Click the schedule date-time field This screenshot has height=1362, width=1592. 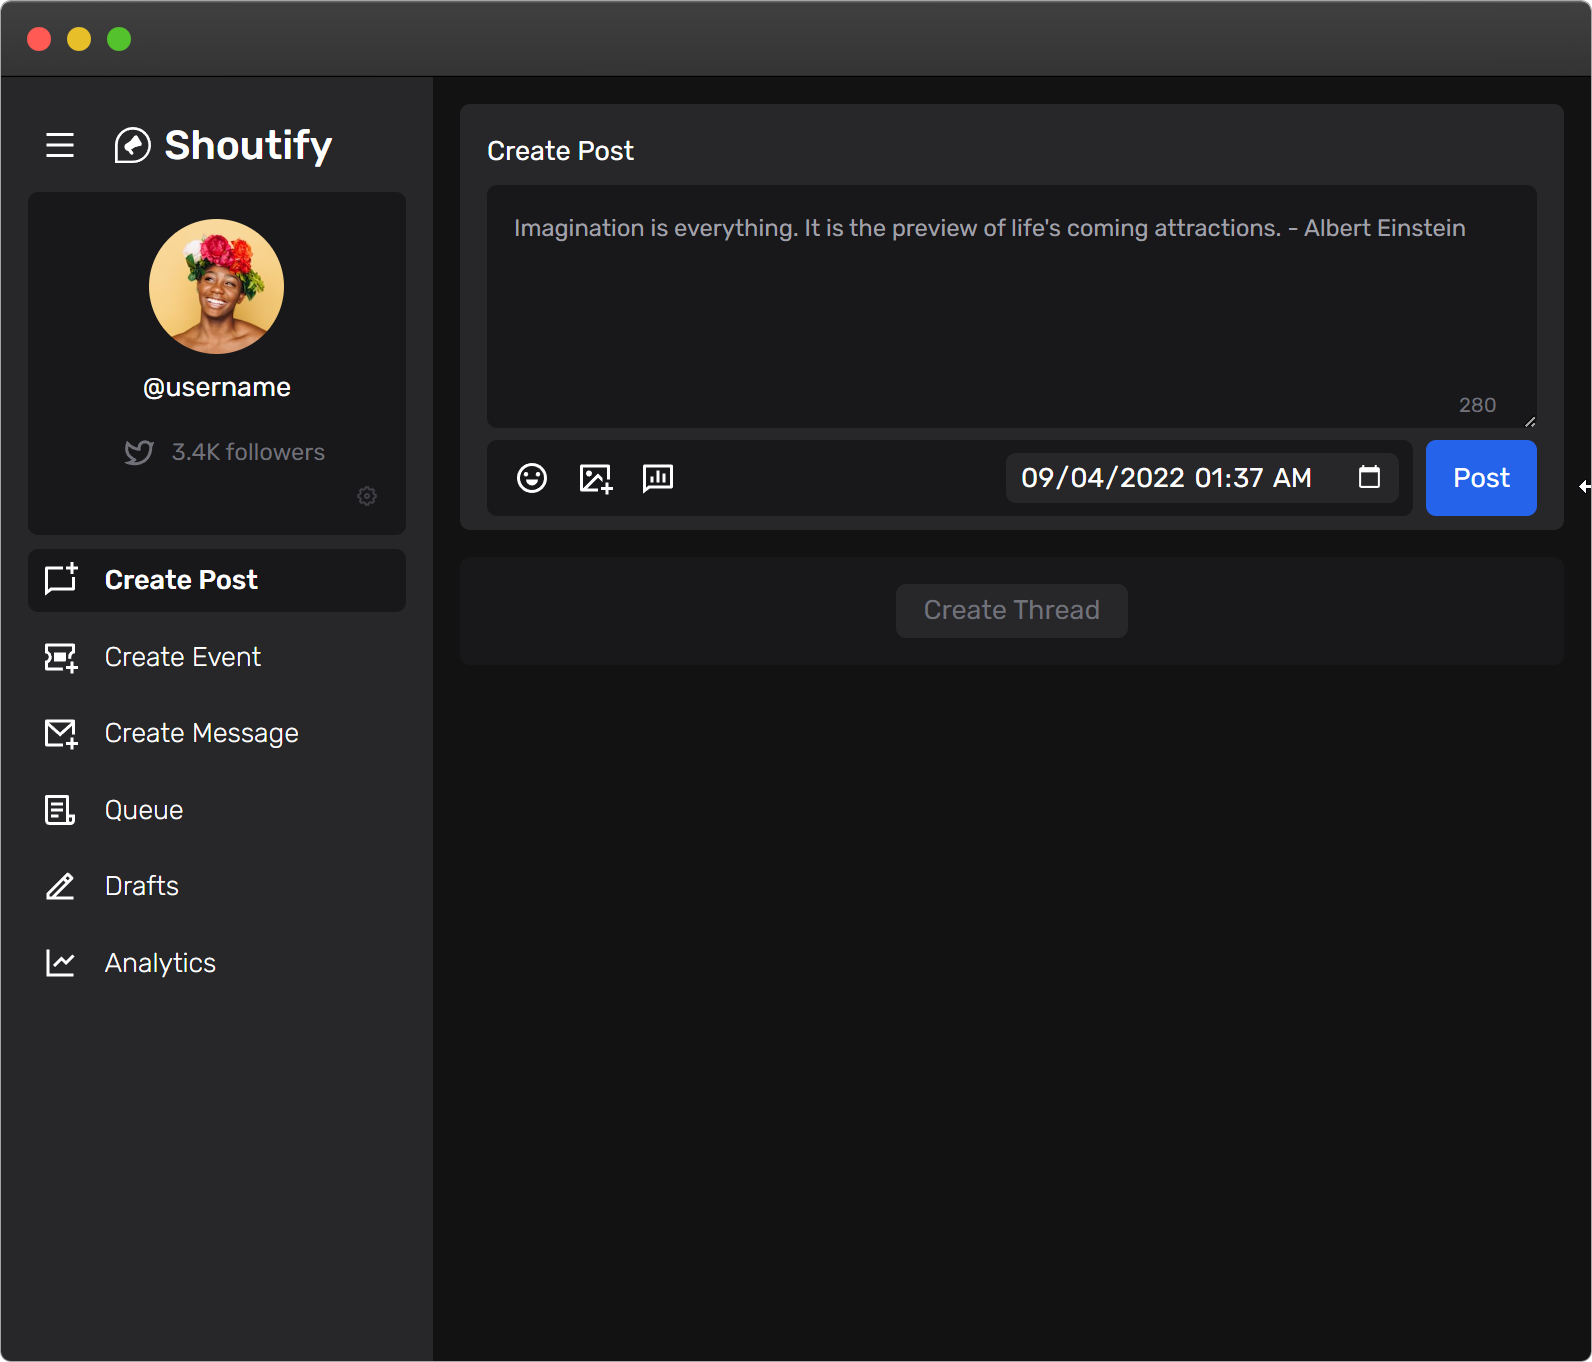click(x=1202, y=478)
